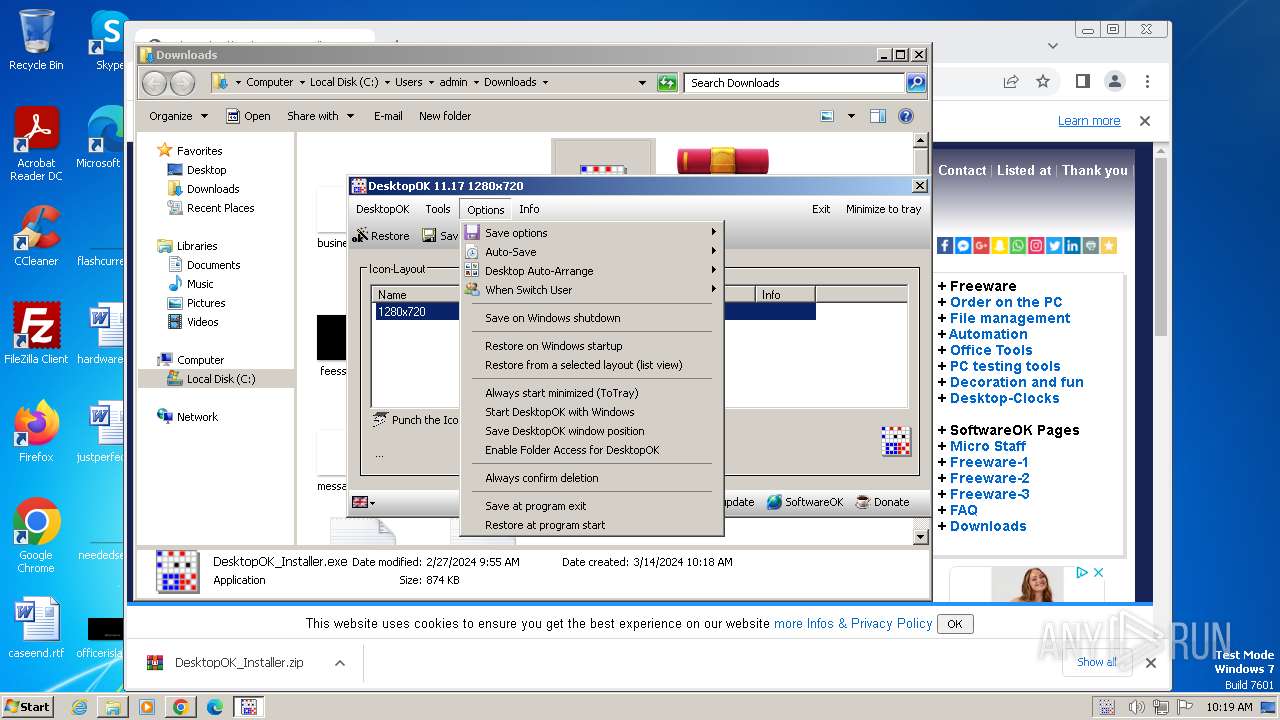Open the When Switch User submenu

click(591, 290)
